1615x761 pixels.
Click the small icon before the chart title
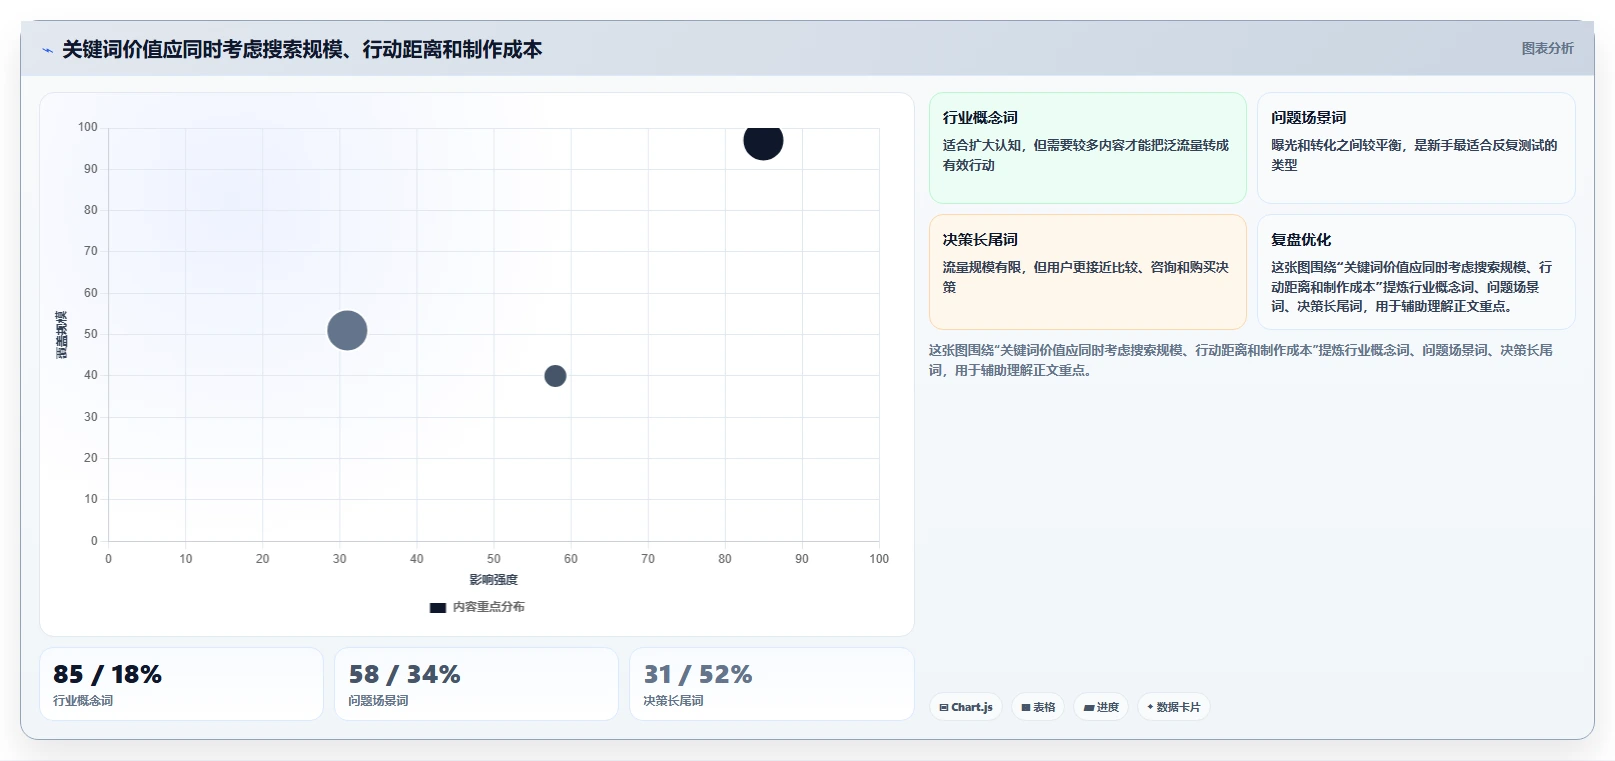pos(47,50)
